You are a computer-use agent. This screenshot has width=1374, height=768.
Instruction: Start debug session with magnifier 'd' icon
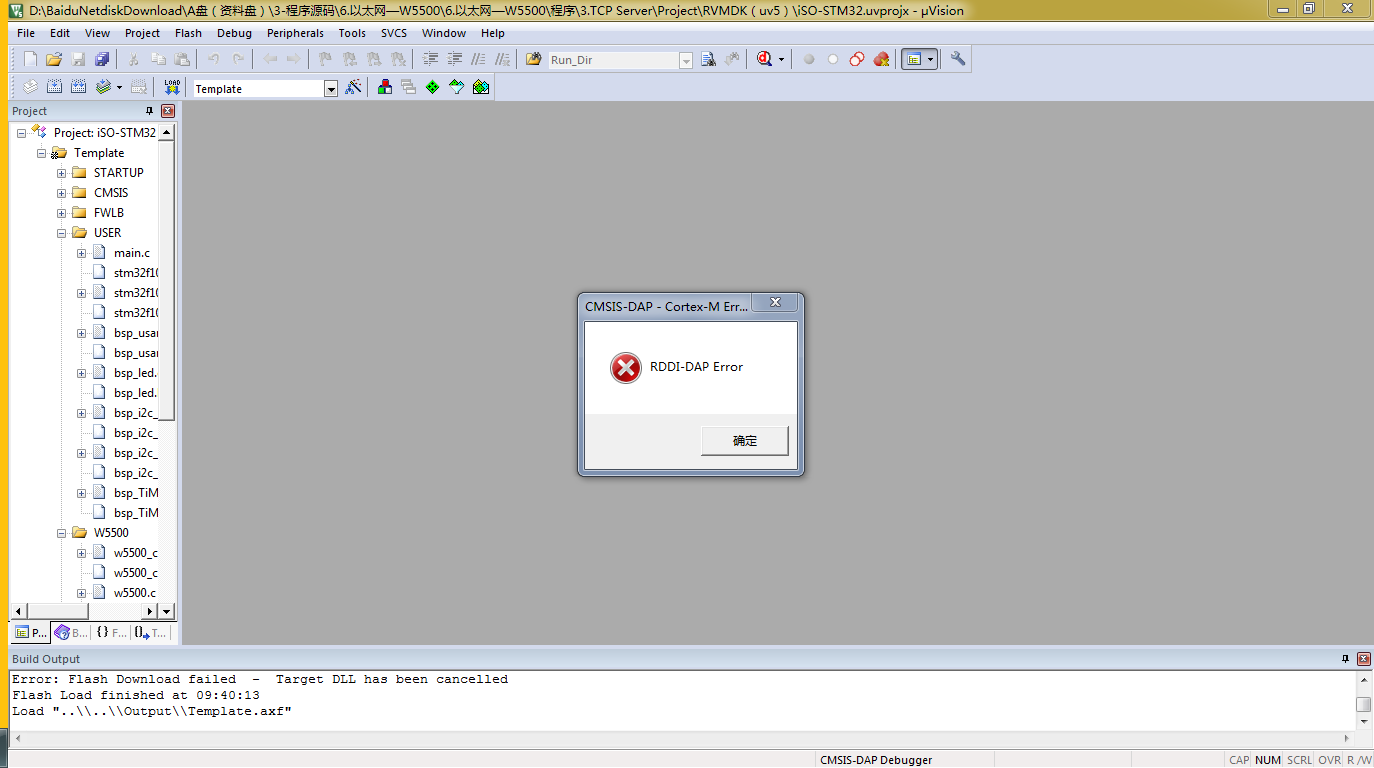click(x=765, y=60)
